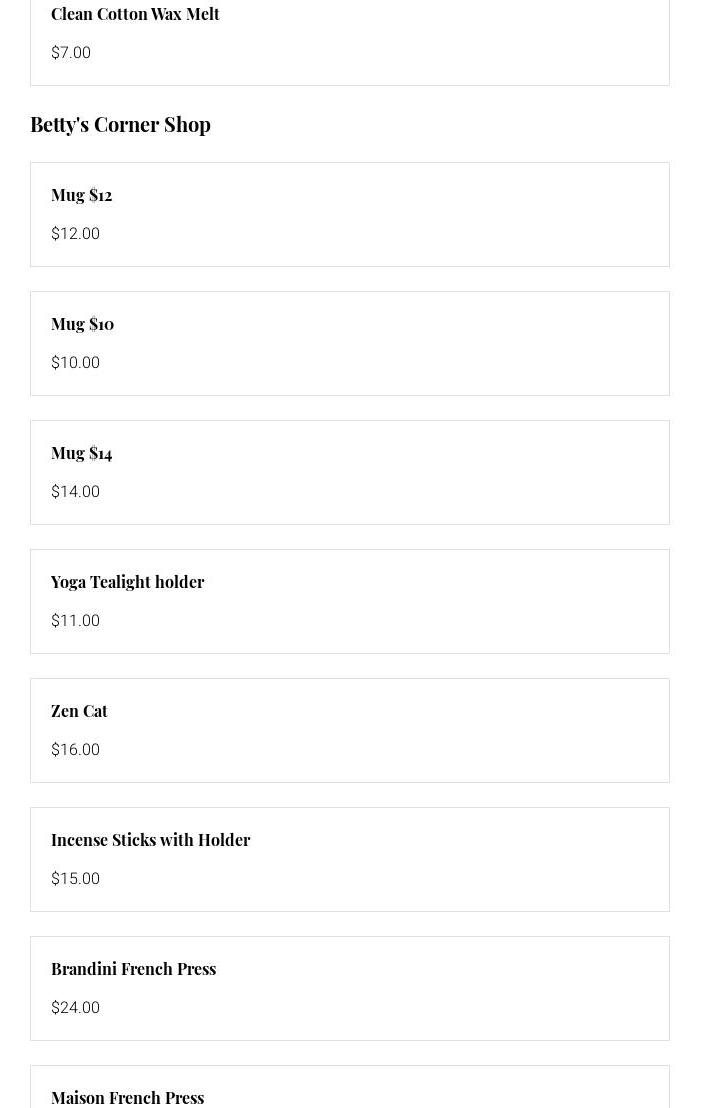705x1108 pixels.
Task: Click the $24.00 French press price
Action: pos(75,1008)
